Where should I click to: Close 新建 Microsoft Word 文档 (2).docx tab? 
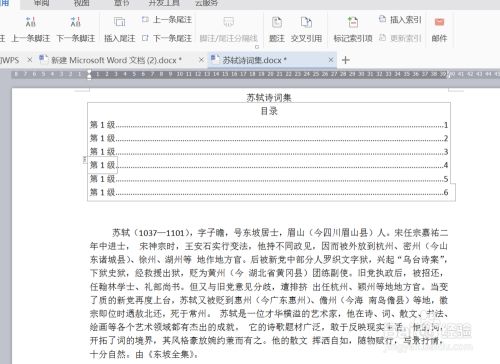(201, 60)
